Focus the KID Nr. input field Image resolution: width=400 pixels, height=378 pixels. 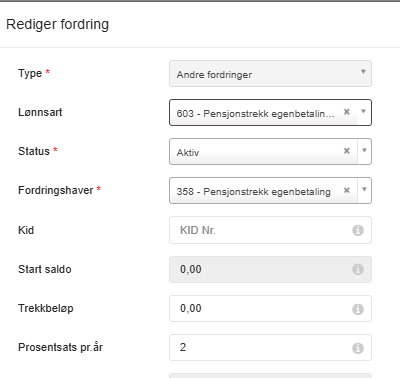(270, 230)
